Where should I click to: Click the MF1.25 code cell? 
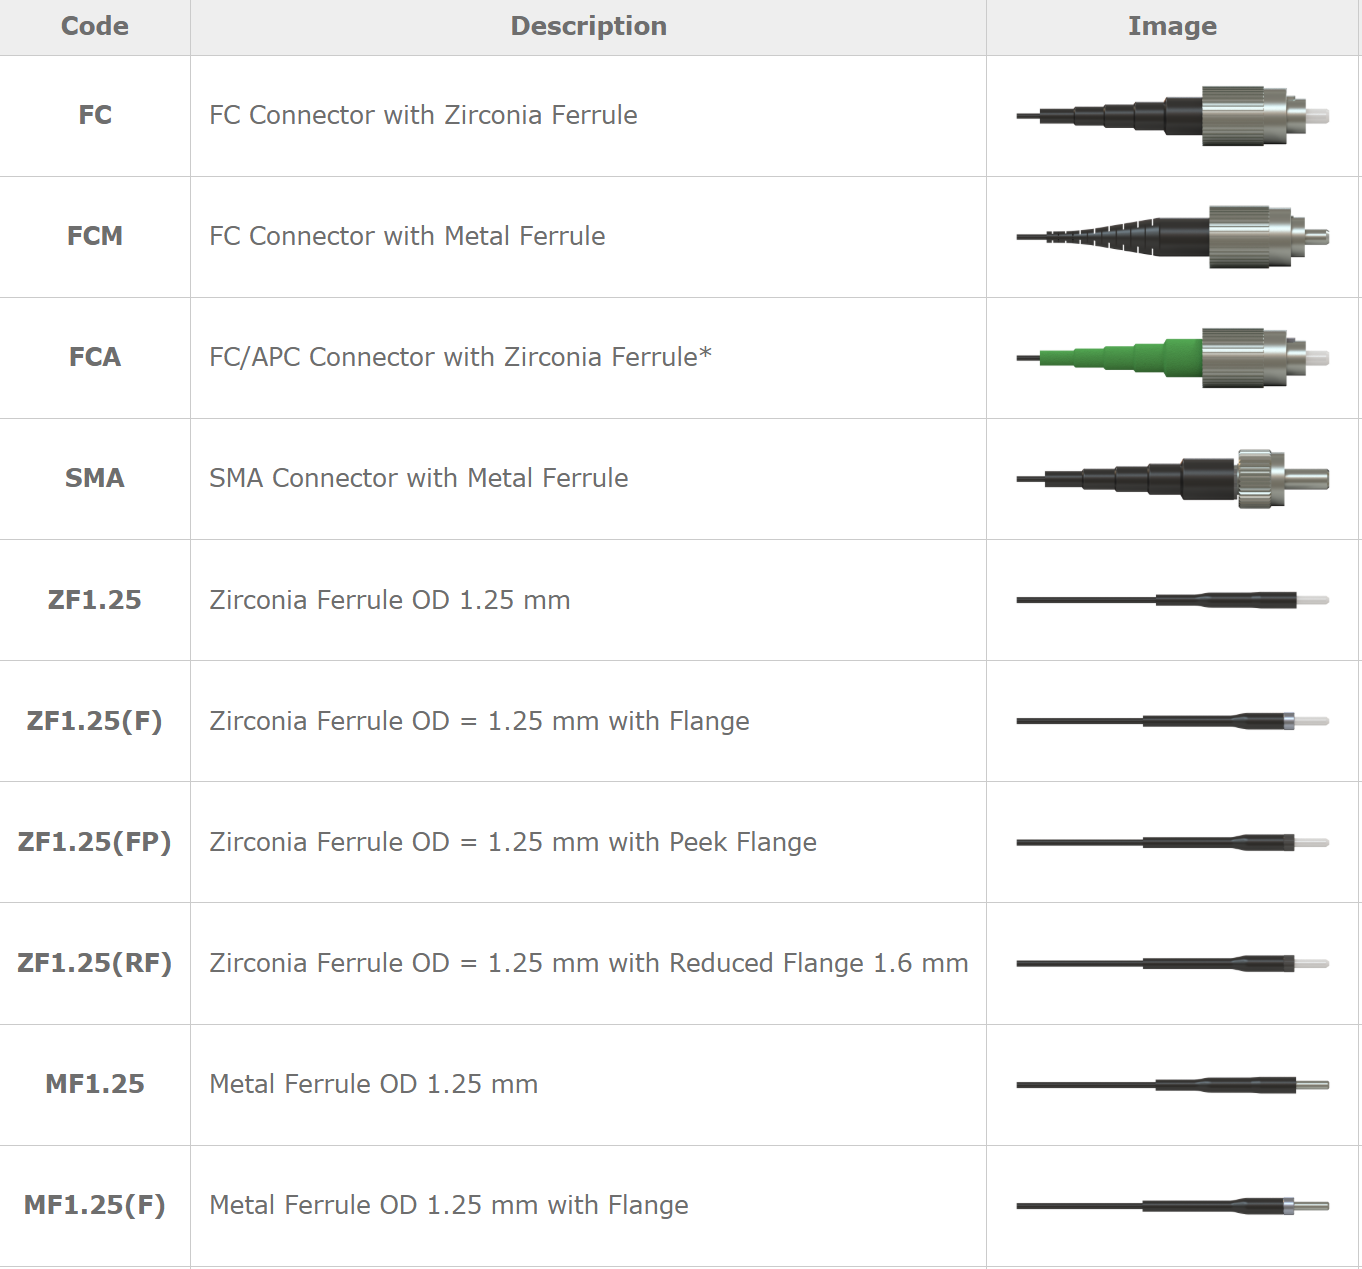click(x=95, y=1084)
